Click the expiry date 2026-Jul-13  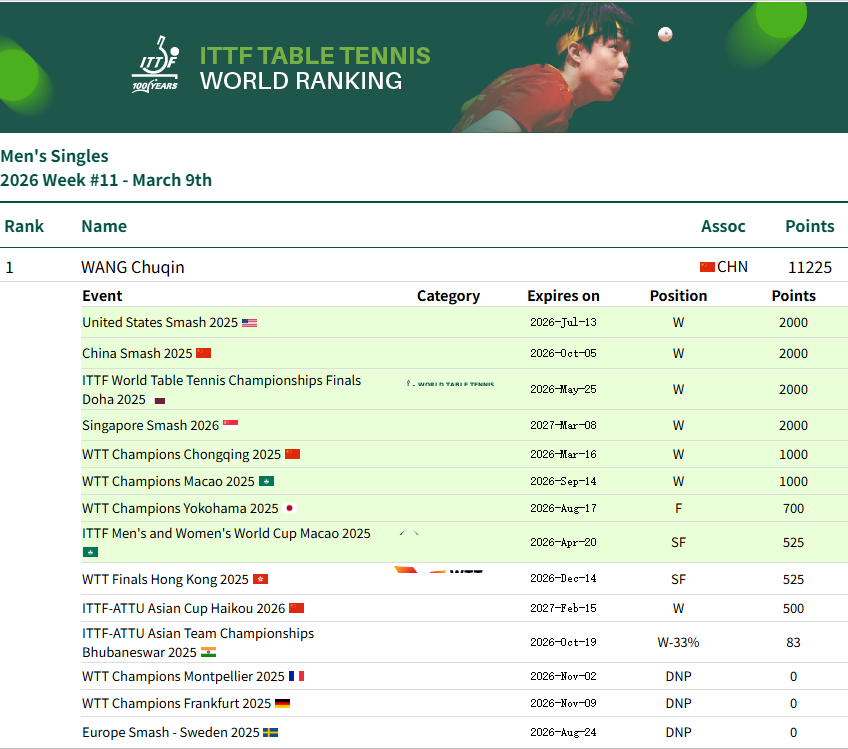click(x=563, y=322)
